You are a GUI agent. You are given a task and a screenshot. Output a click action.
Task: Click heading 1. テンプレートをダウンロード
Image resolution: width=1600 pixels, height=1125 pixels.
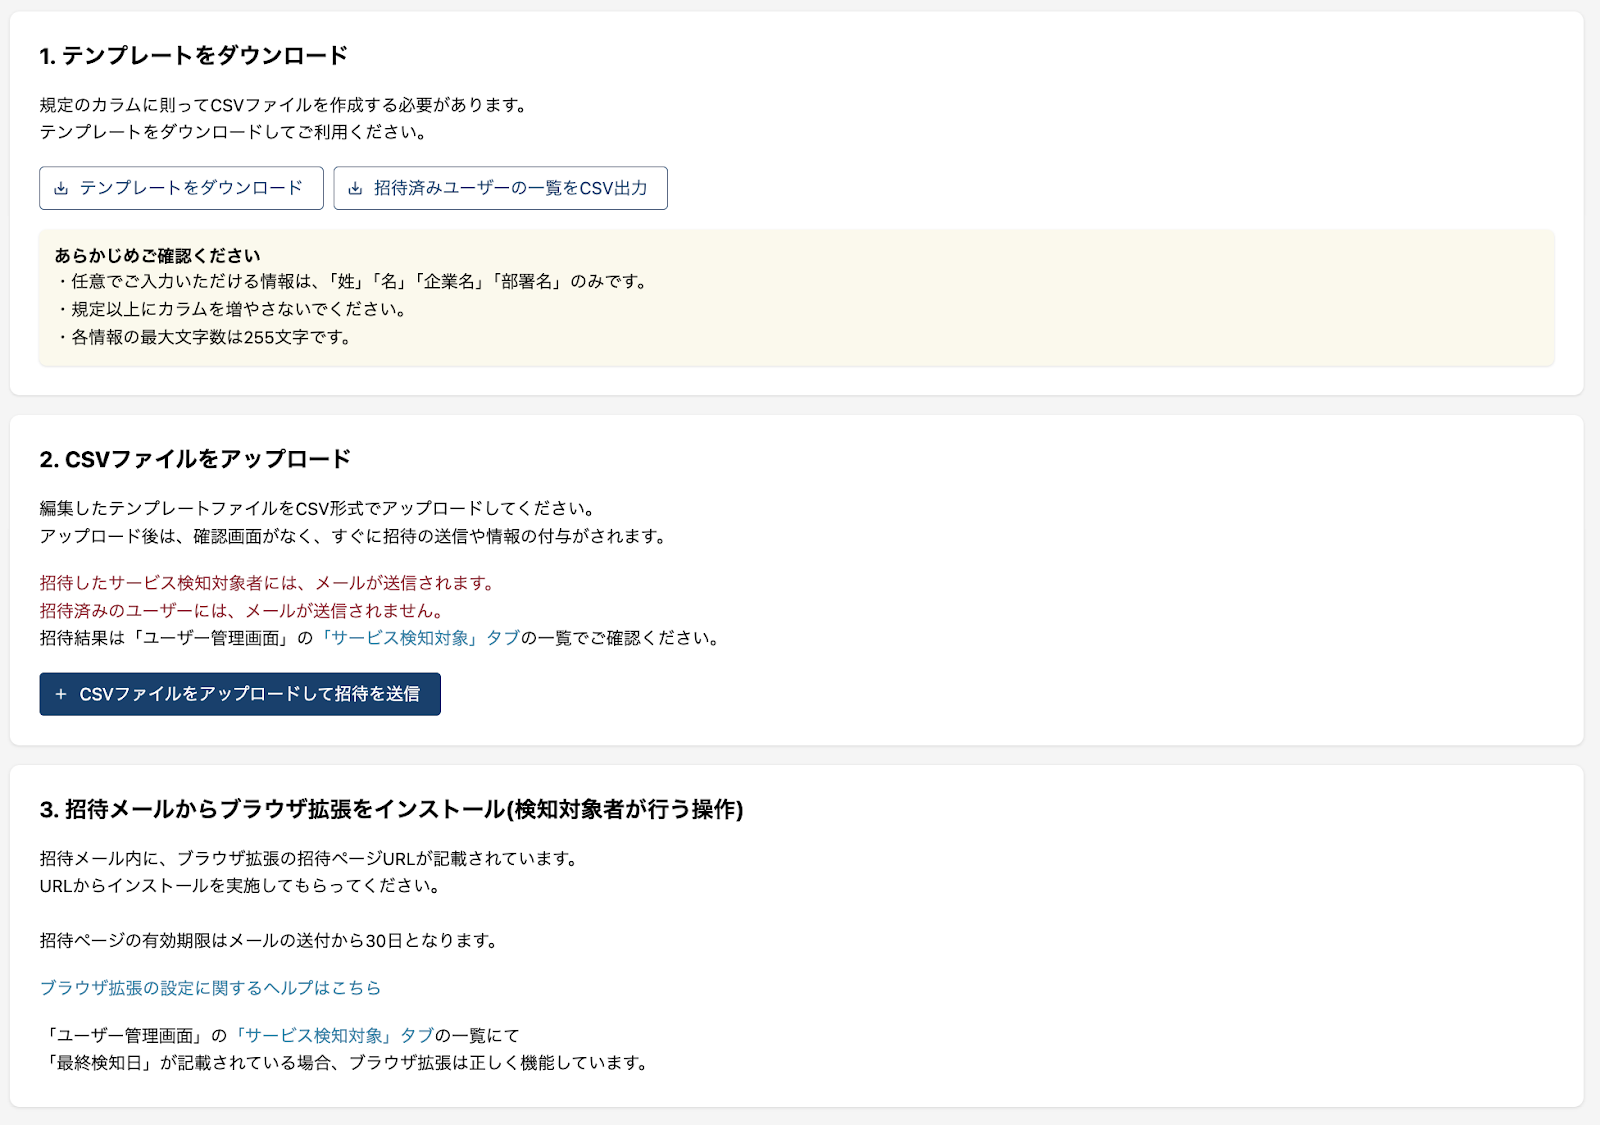click(194, 56)
